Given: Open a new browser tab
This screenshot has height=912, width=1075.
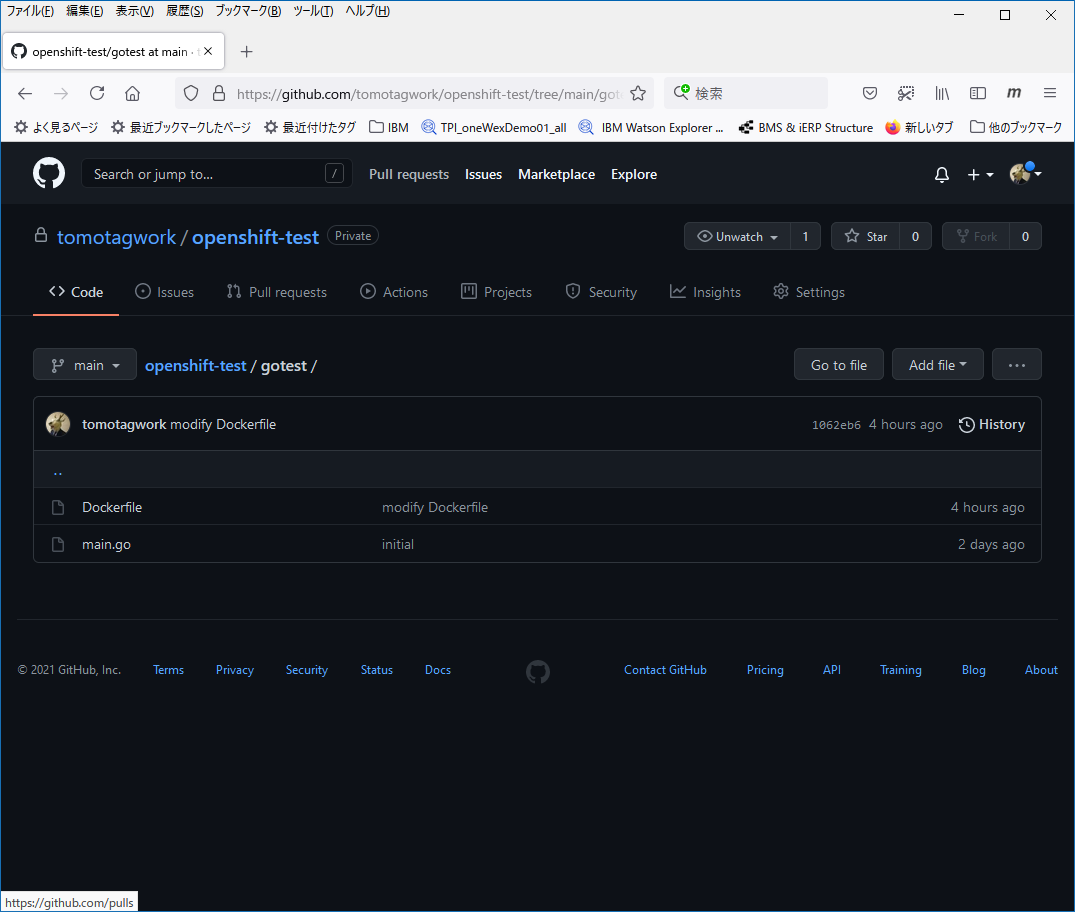Looking at the screenshot, I should (x=247, y=51).
